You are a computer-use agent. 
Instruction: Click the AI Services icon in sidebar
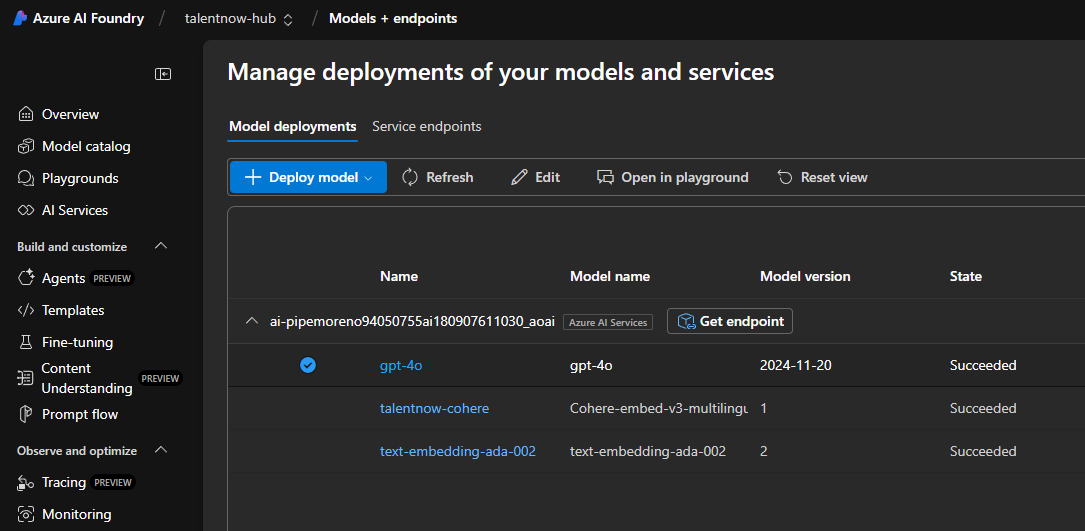(26, 210)
